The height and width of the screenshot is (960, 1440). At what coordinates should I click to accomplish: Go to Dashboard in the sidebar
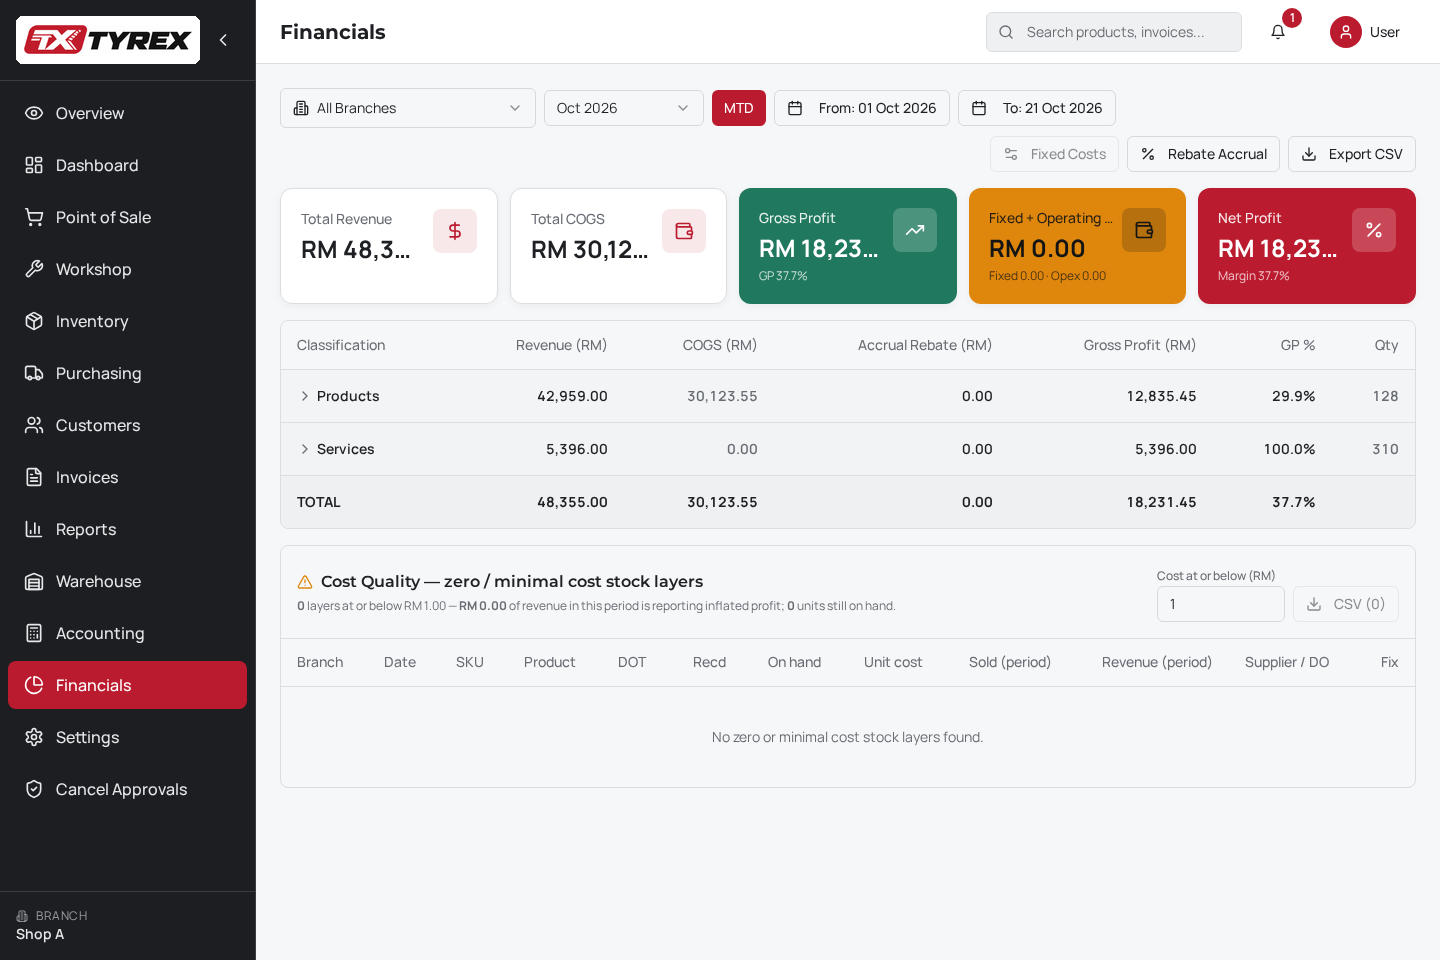[x=127, y=165]
